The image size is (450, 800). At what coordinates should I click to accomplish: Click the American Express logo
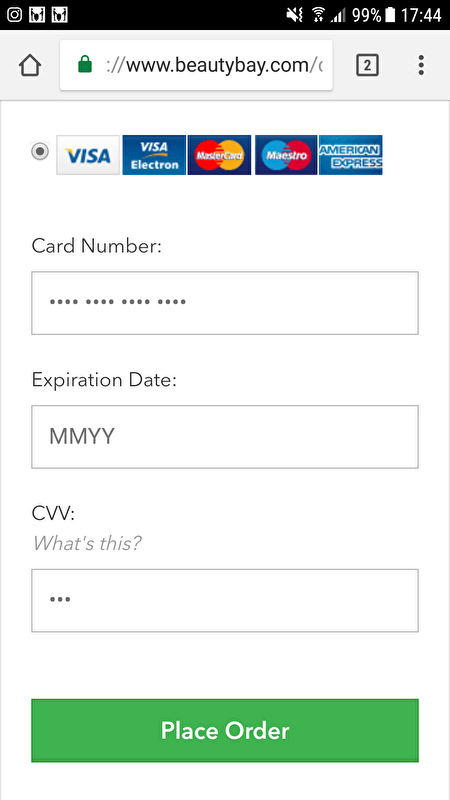(x=351, y=155)
